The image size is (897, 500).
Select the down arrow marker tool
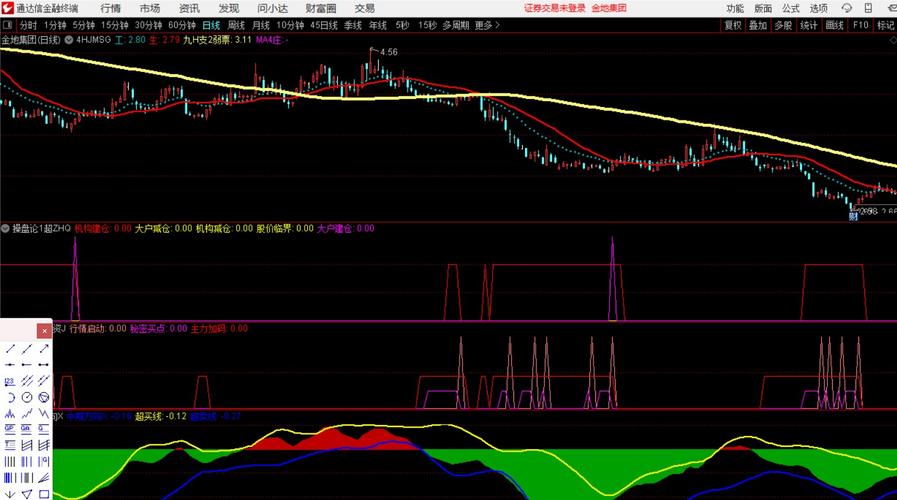(x=10, y=494)
